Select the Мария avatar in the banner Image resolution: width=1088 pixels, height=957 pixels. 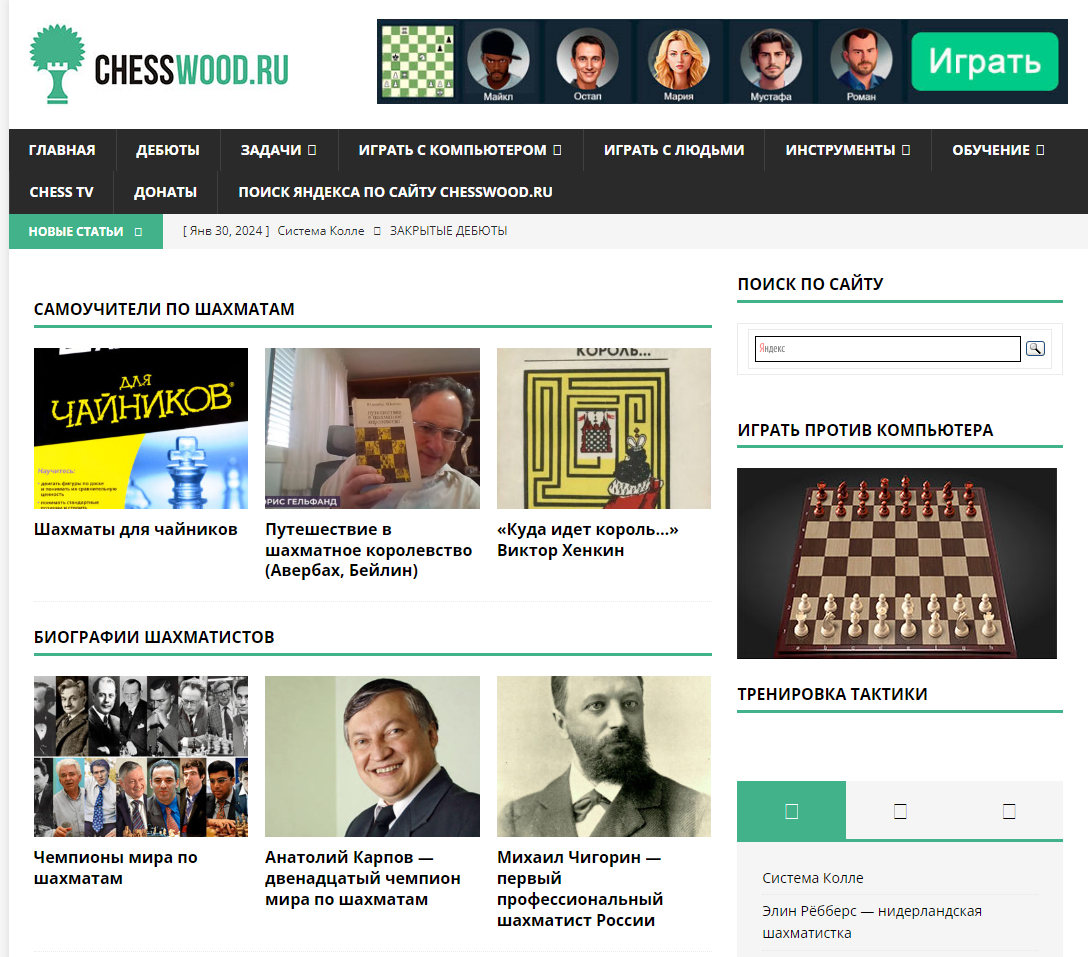(679, 64)
